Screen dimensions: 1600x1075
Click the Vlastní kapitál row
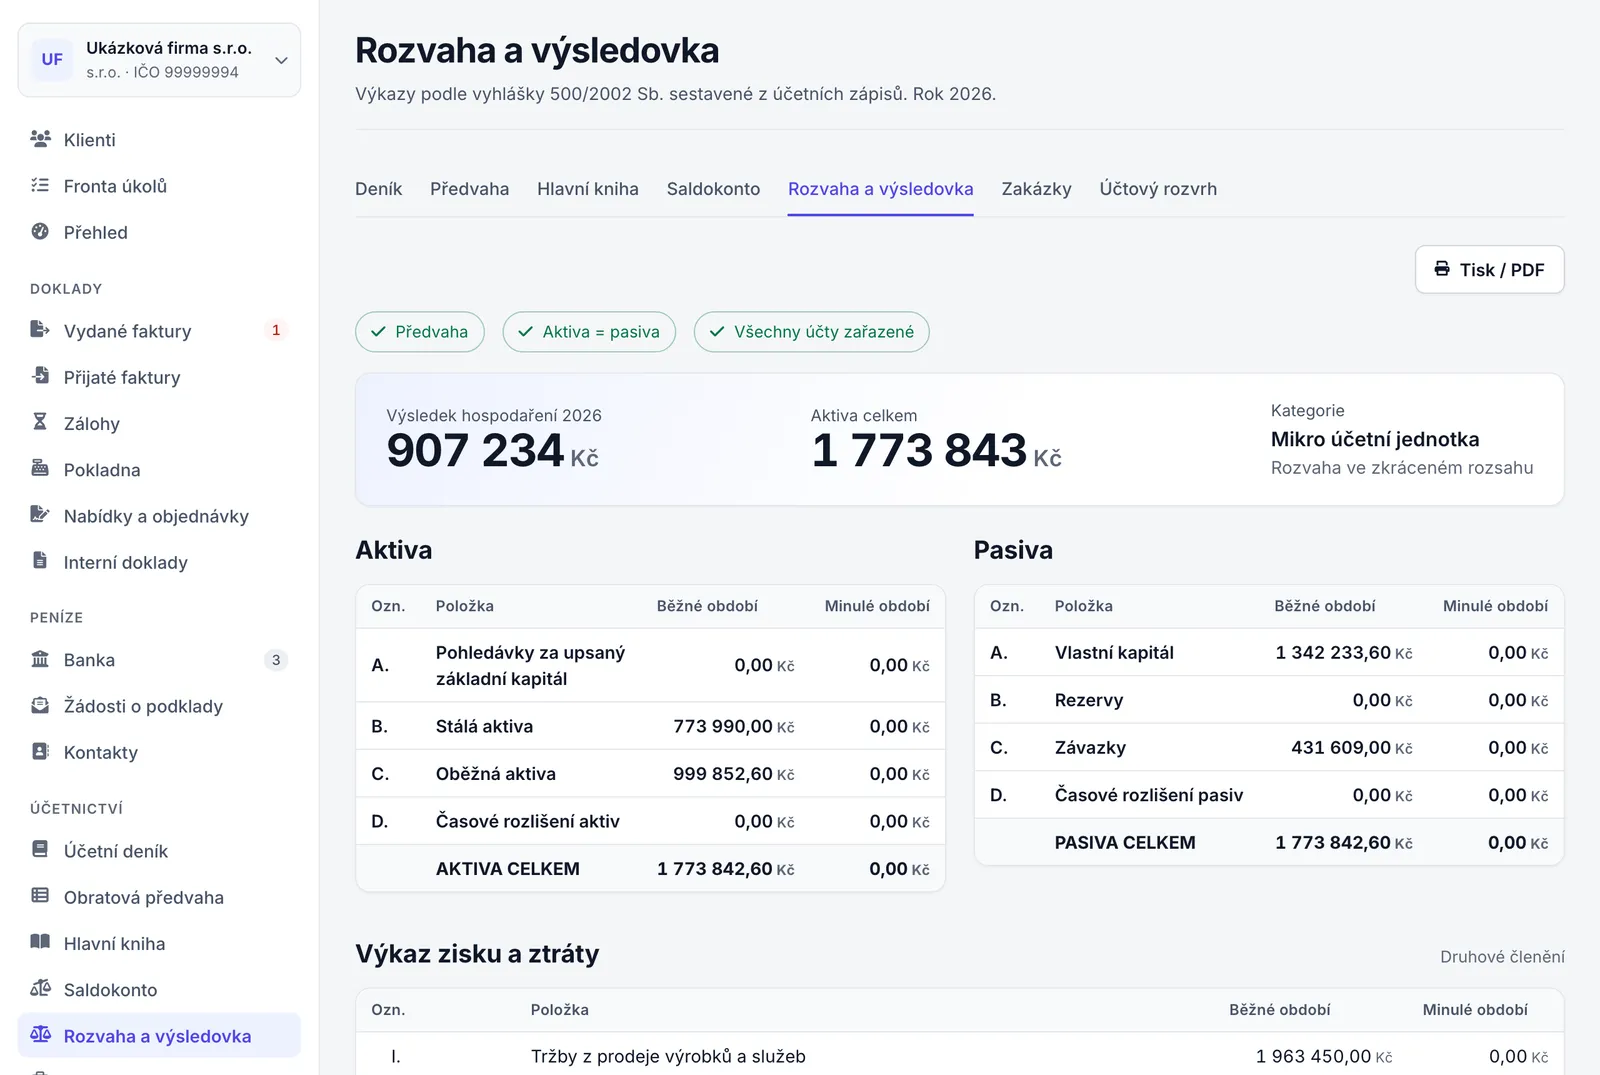(1269, 653)
